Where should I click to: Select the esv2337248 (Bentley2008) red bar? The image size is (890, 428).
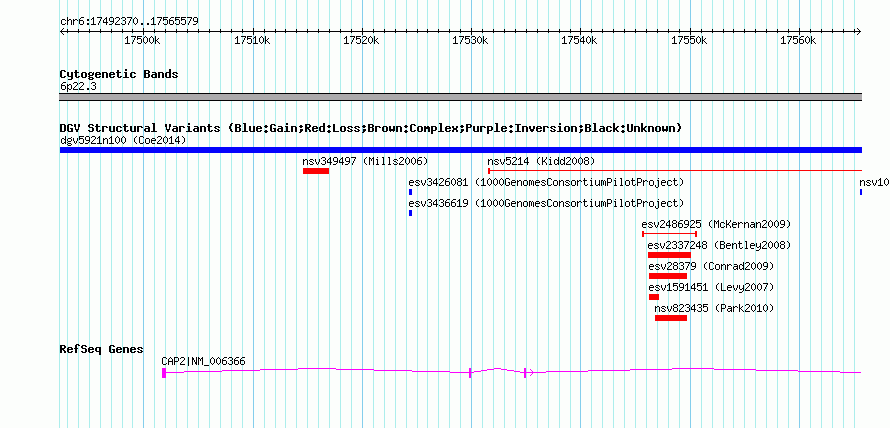coord(669,255)
